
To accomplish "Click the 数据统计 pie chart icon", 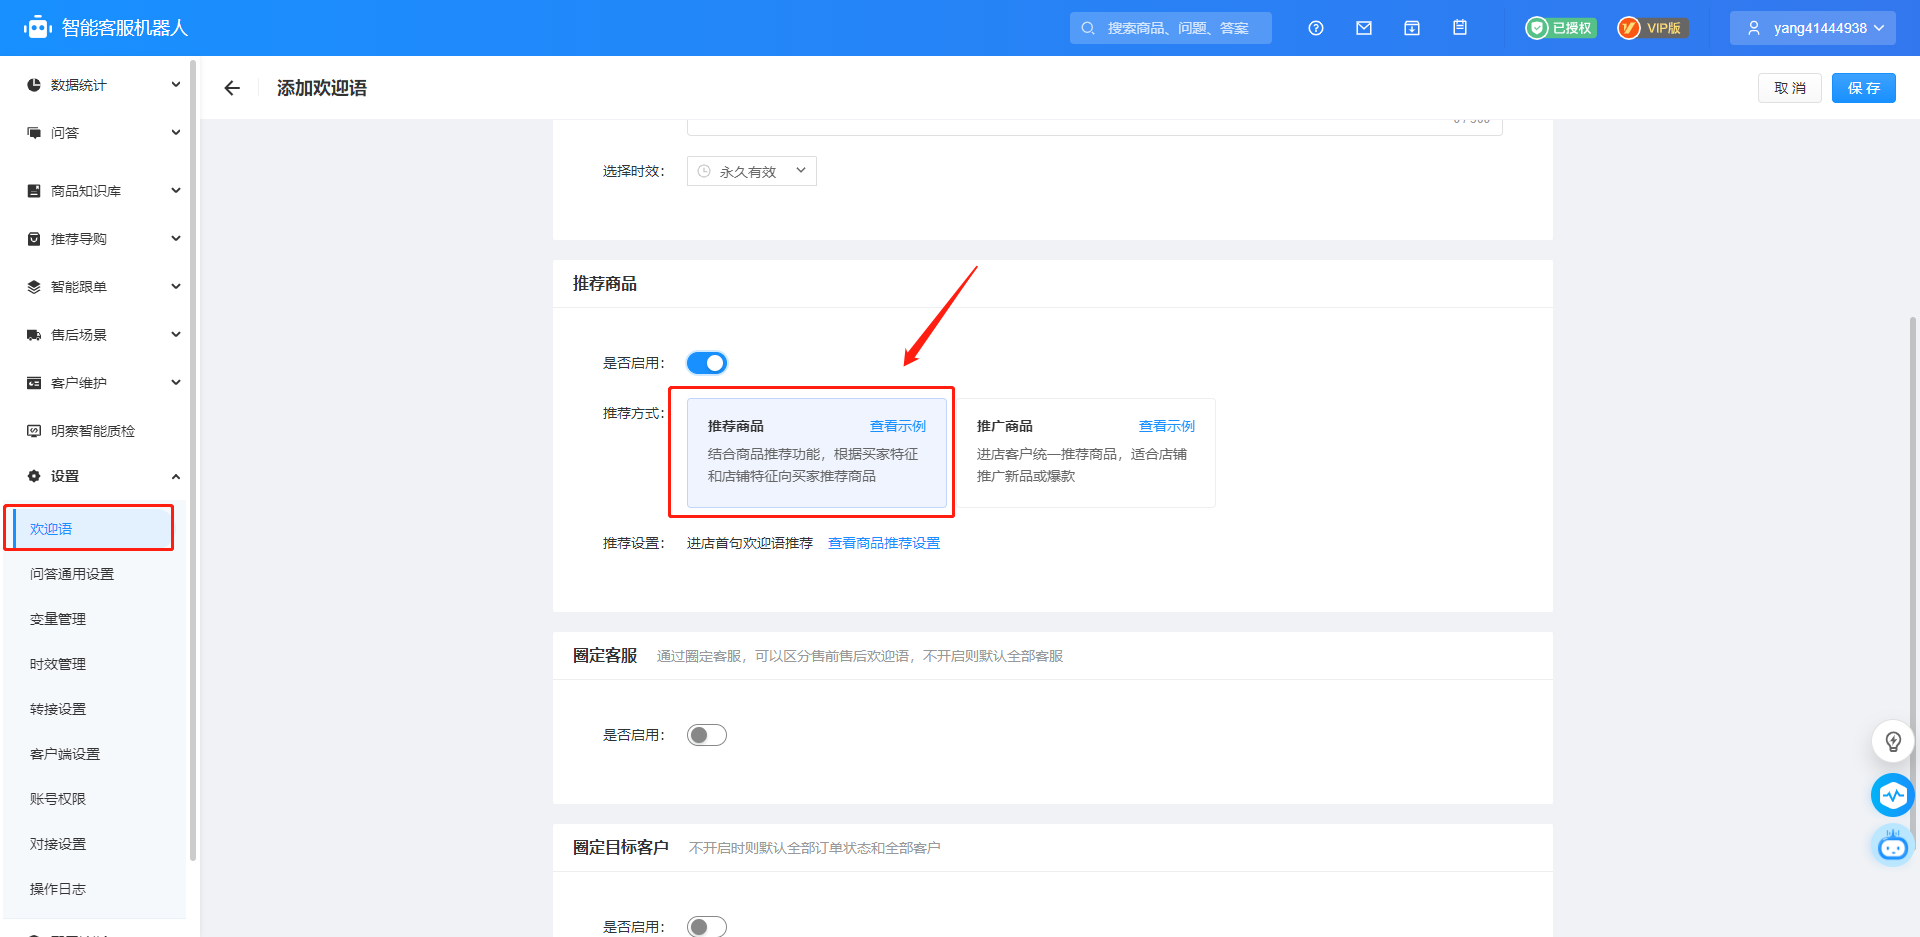I will (x=34, y=85).
